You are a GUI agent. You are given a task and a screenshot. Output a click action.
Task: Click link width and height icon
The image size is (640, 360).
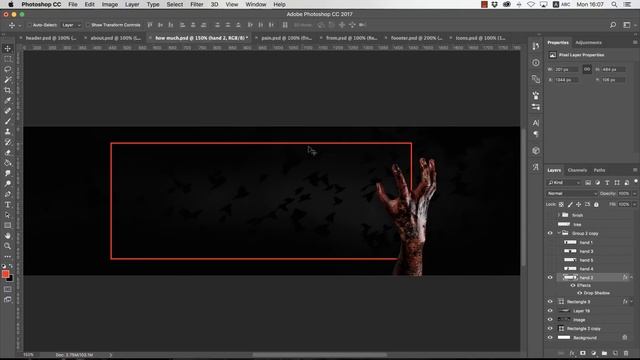pyautogui.click(x=587, y=69)
